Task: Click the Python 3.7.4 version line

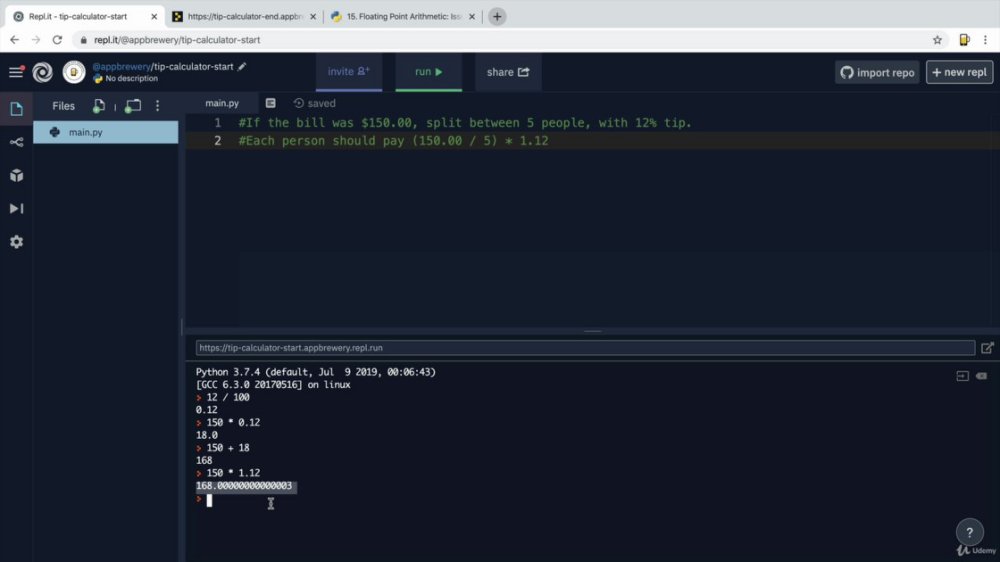Action: point(316,372)
